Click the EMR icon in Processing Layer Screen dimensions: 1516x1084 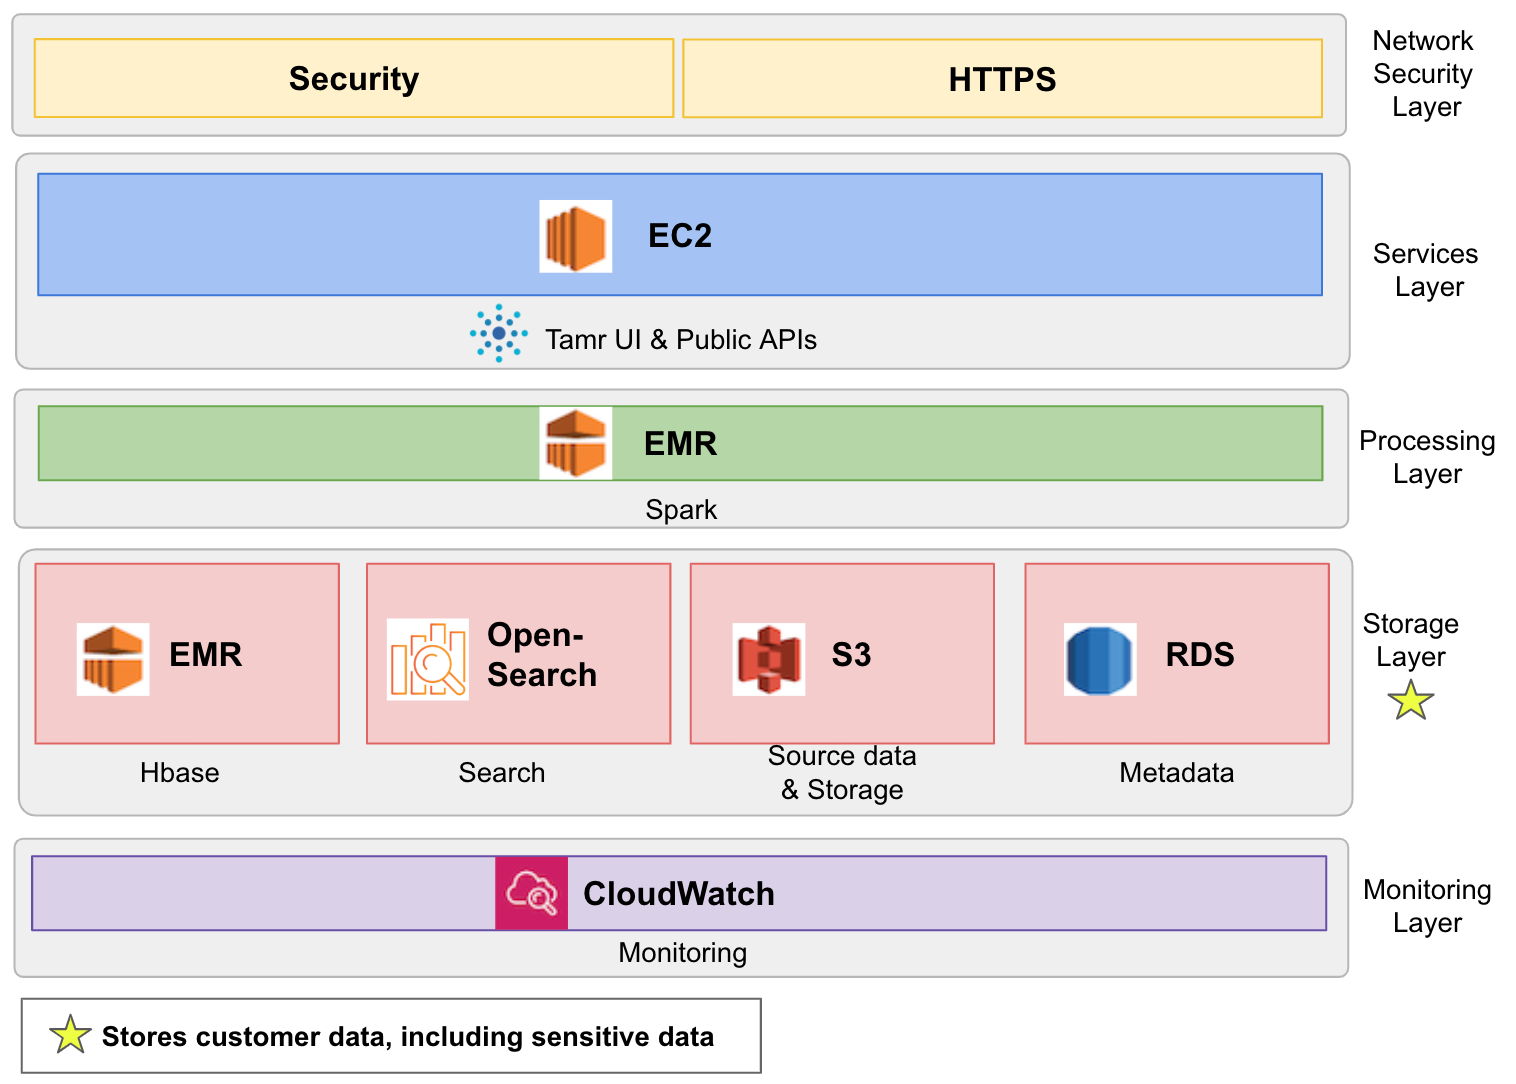pos(576,443)
